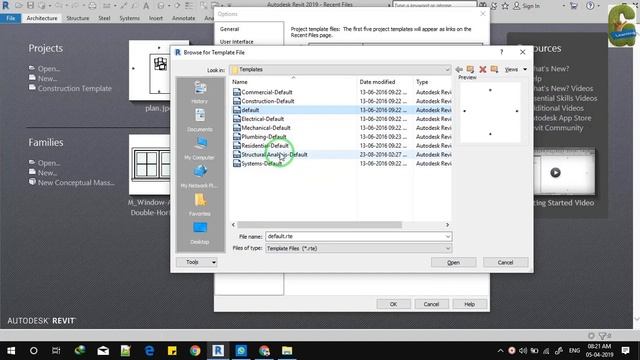The height and width of the screenshot is (360, 640).
Task: Open the Tools dropdown button
Action: [x=197, y=262]
